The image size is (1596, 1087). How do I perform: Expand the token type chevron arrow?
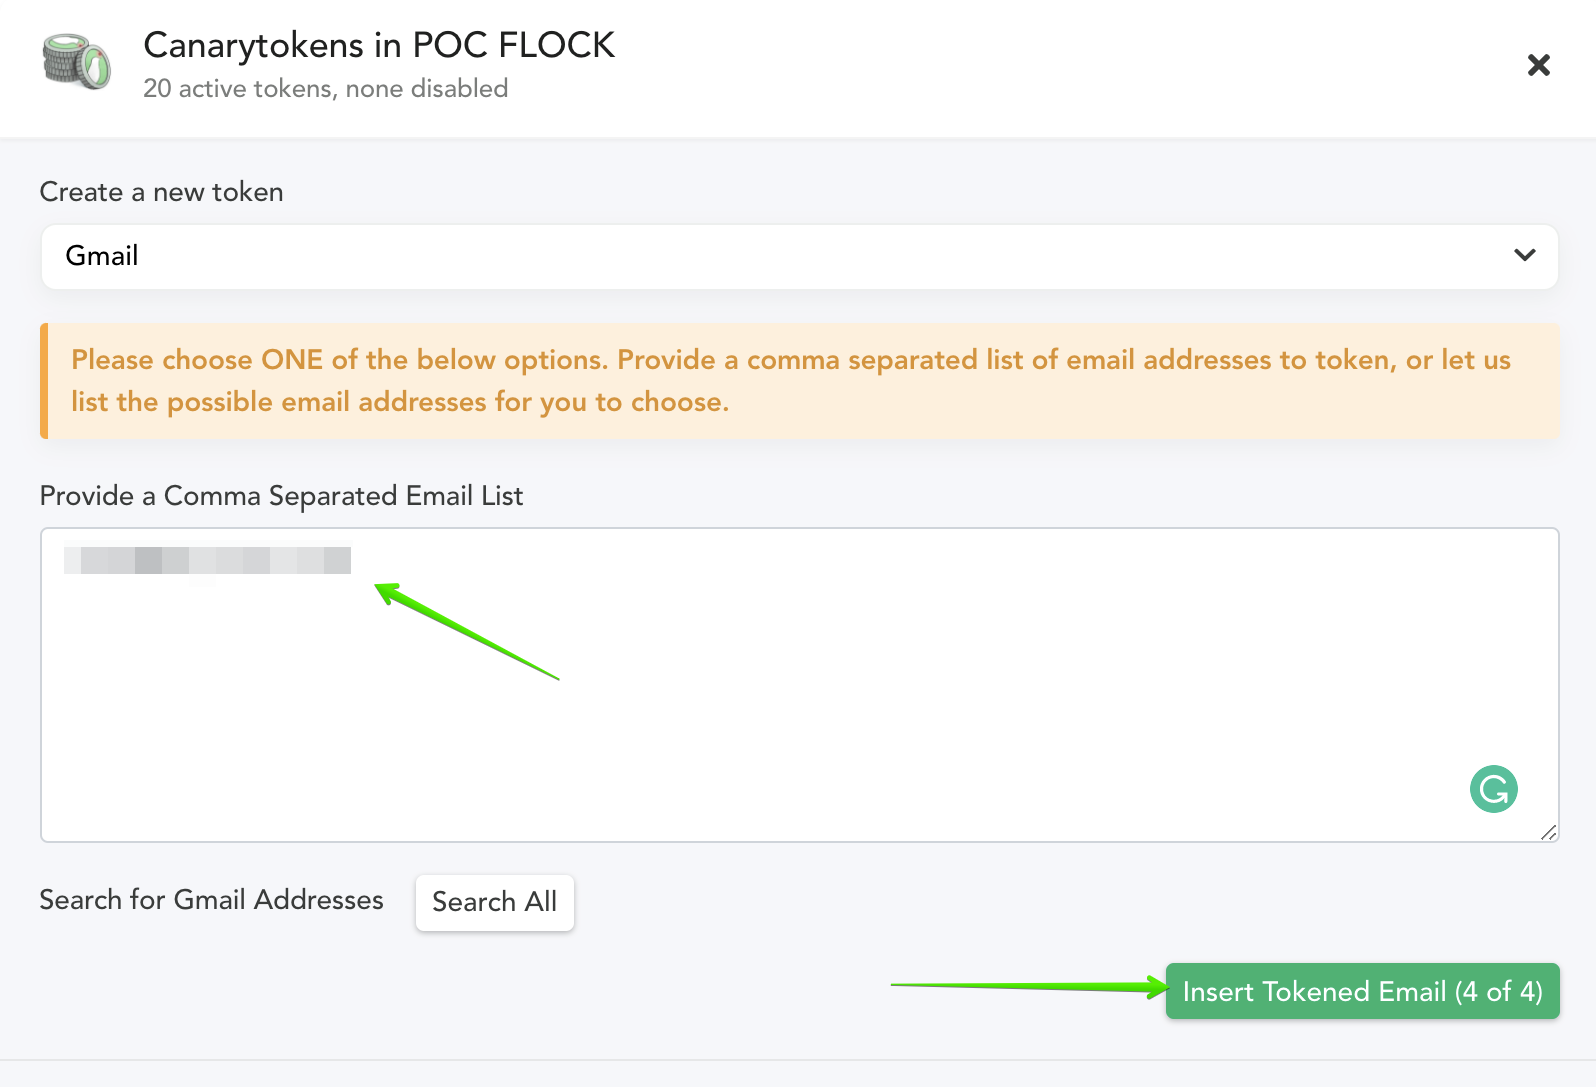point(1524,255)
